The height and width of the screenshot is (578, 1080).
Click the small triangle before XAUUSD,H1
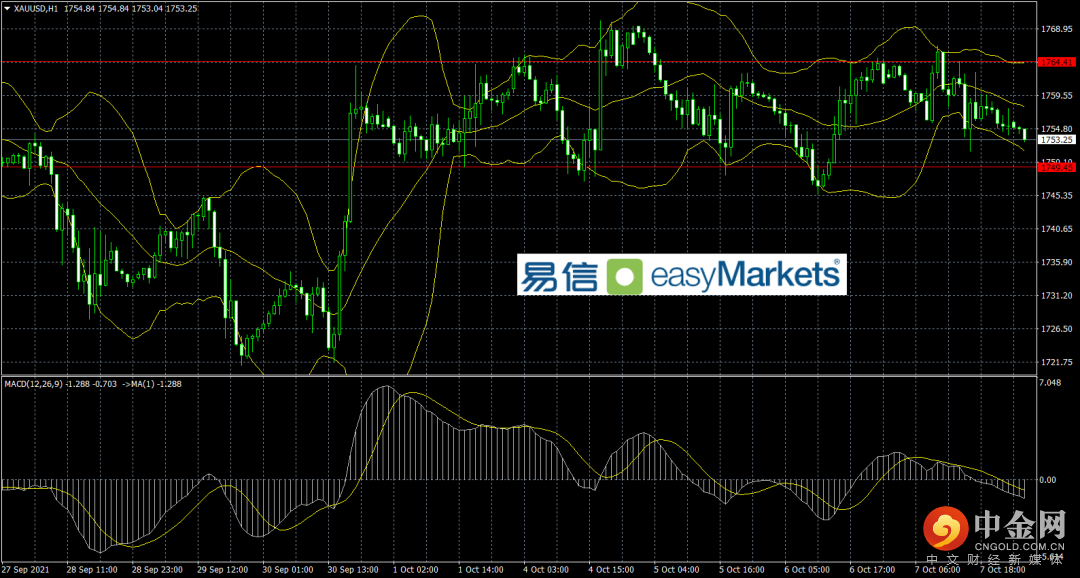7,8
